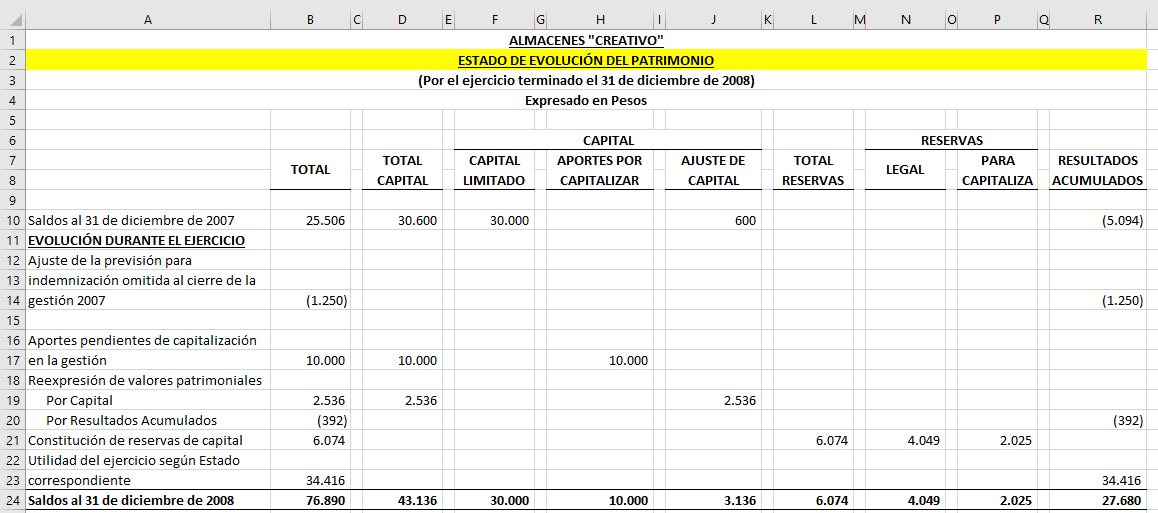
Task: Click the 43.136 total capital cell
Action: click(x=402, y=501)
